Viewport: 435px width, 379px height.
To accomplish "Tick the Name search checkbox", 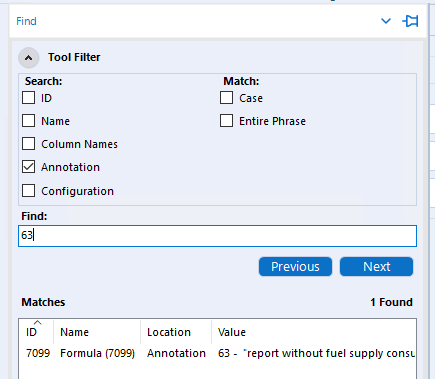I will tap(28, 121).
